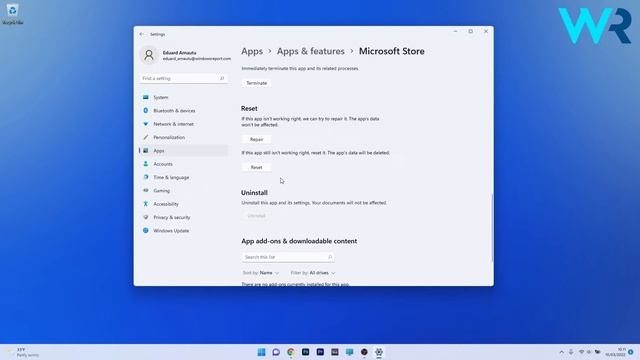Screen dimensions: 640x360
Task: Click the Settings window vertical scrollbar
Action: pyautogui.click(x=492, y=228)
